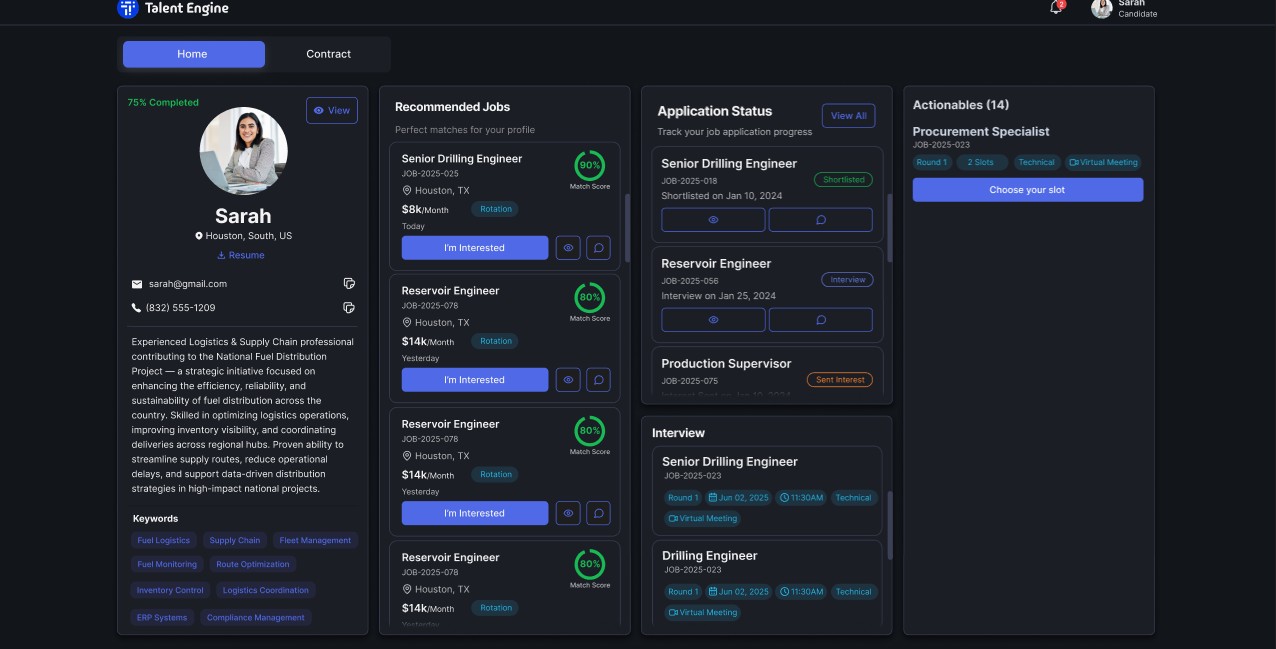Download the Resume link
The width and height of the screenshot is (1276, 649).
coord(241,255)
